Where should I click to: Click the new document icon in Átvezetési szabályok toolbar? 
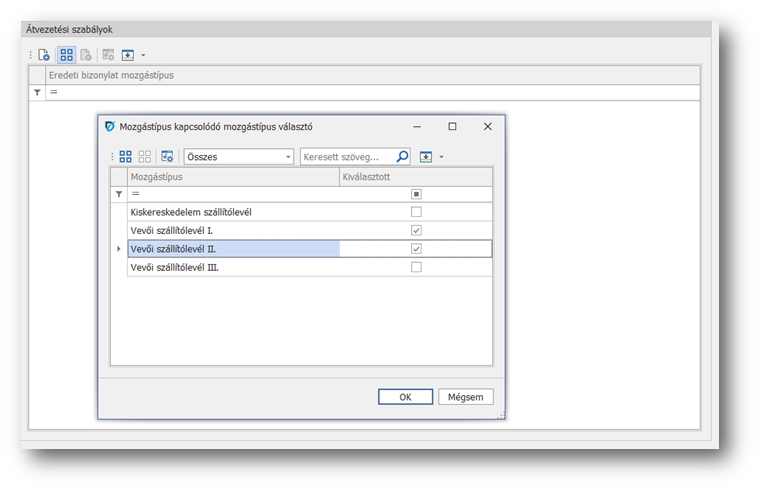pos(44,55)
